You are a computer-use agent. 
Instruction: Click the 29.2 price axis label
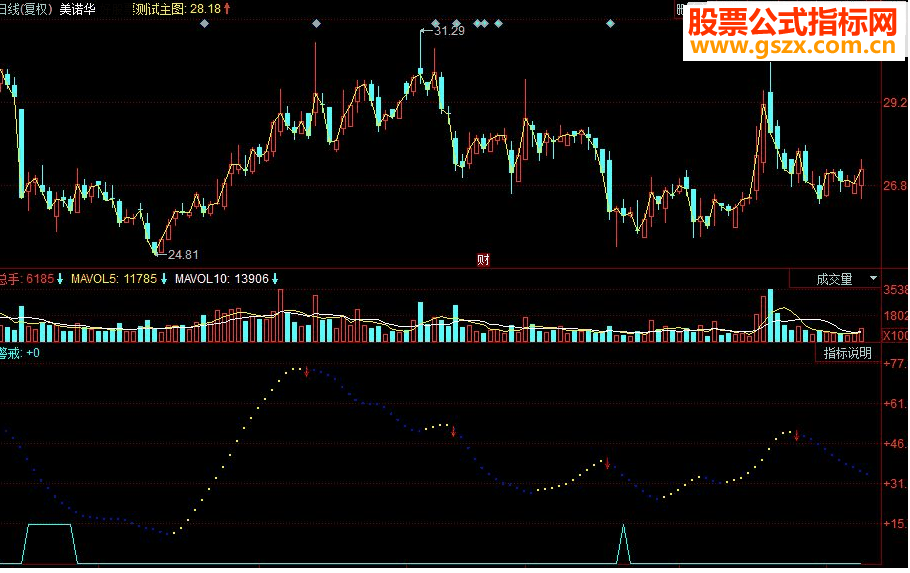(x=895, y=103)
